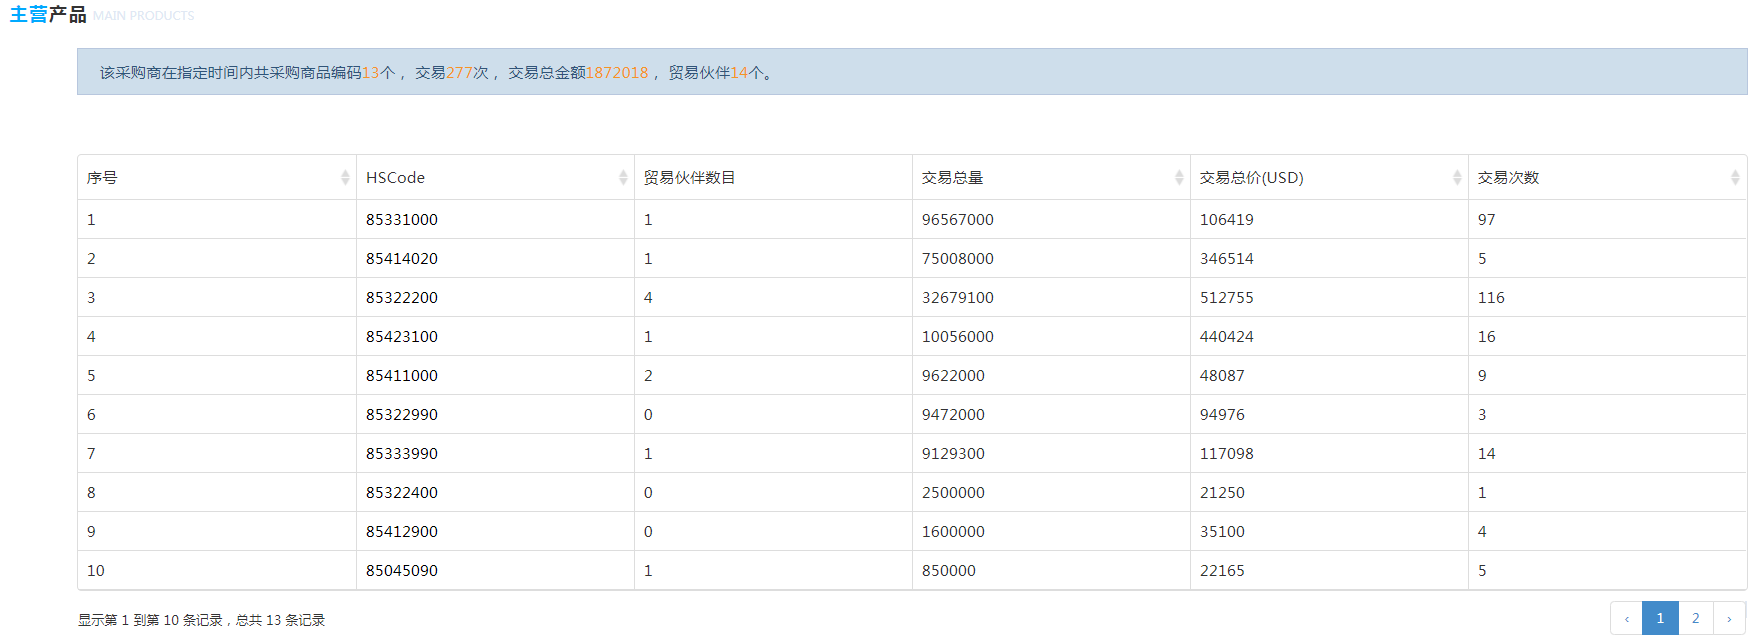
Task: Sort the table by HSCode using its arrows
Action: coord(623,178)
